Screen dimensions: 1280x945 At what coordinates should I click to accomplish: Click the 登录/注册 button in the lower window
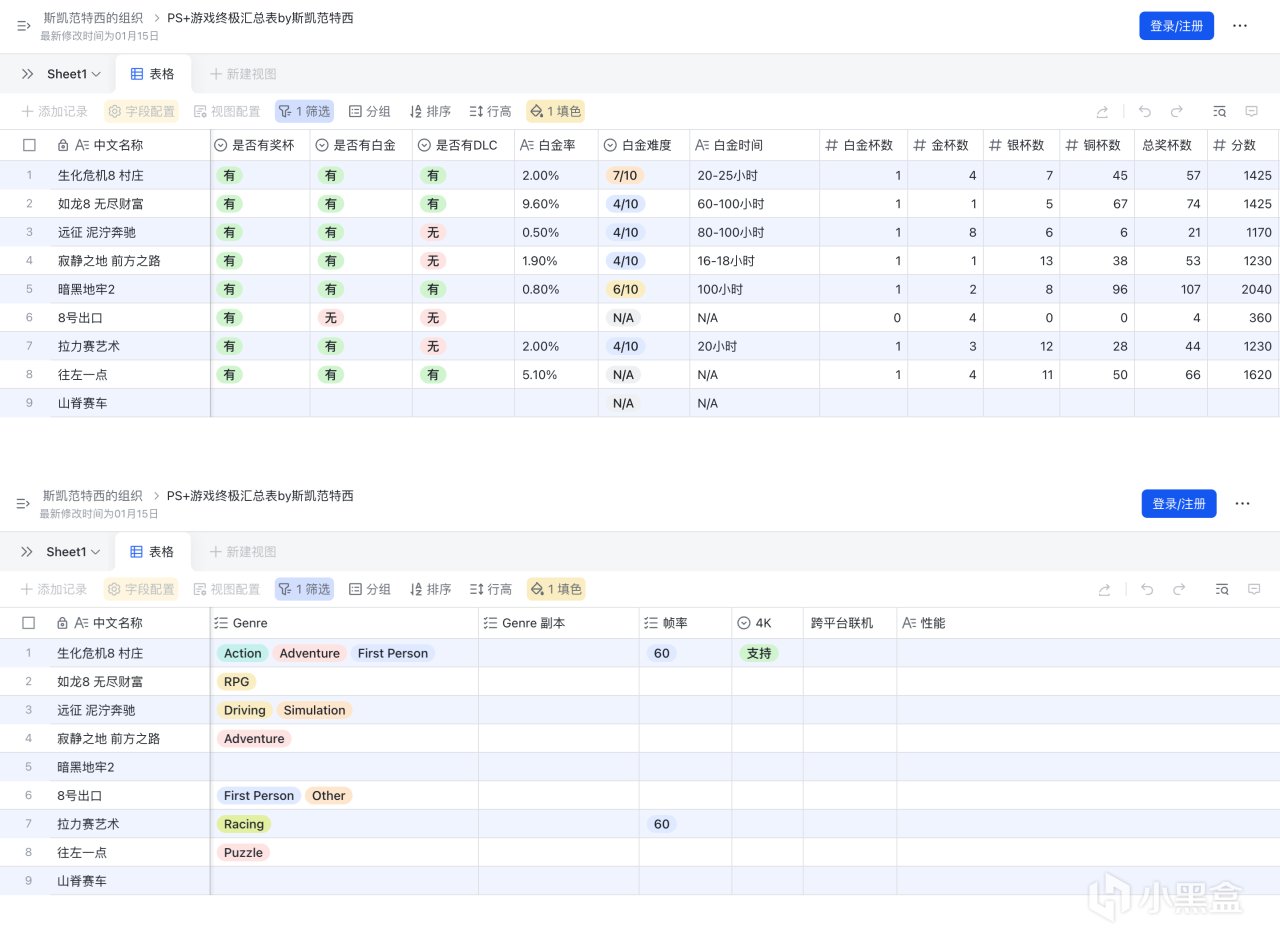tap(1179, 504)
